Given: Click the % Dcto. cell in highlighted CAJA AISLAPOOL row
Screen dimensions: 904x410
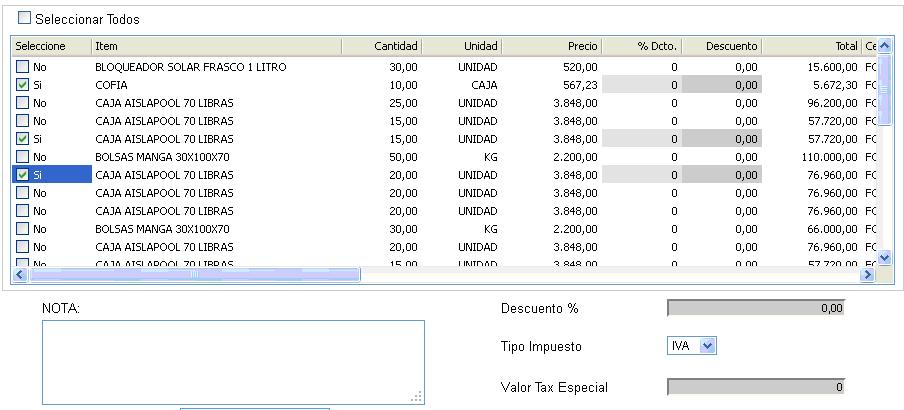Looking at the screenshot, I should [x=642, y=175].
